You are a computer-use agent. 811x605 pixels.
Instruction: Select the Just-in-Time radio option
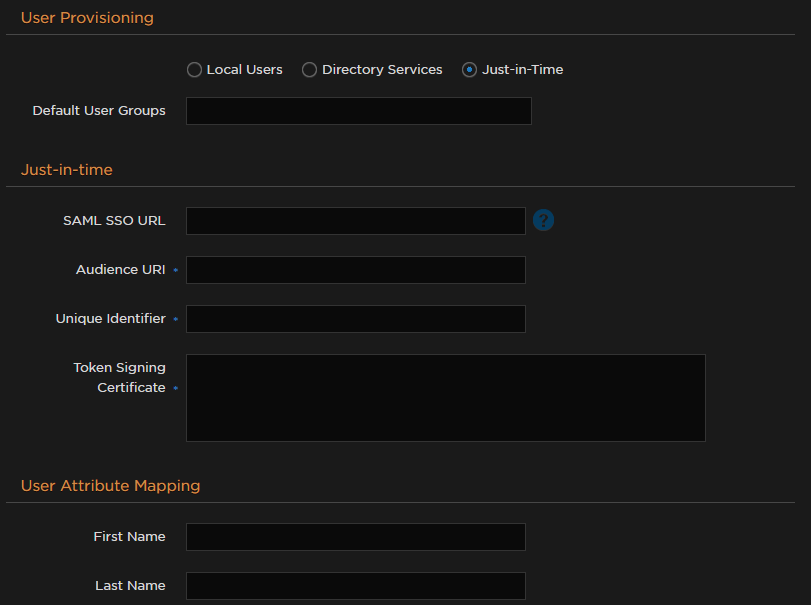coord(469,70)
